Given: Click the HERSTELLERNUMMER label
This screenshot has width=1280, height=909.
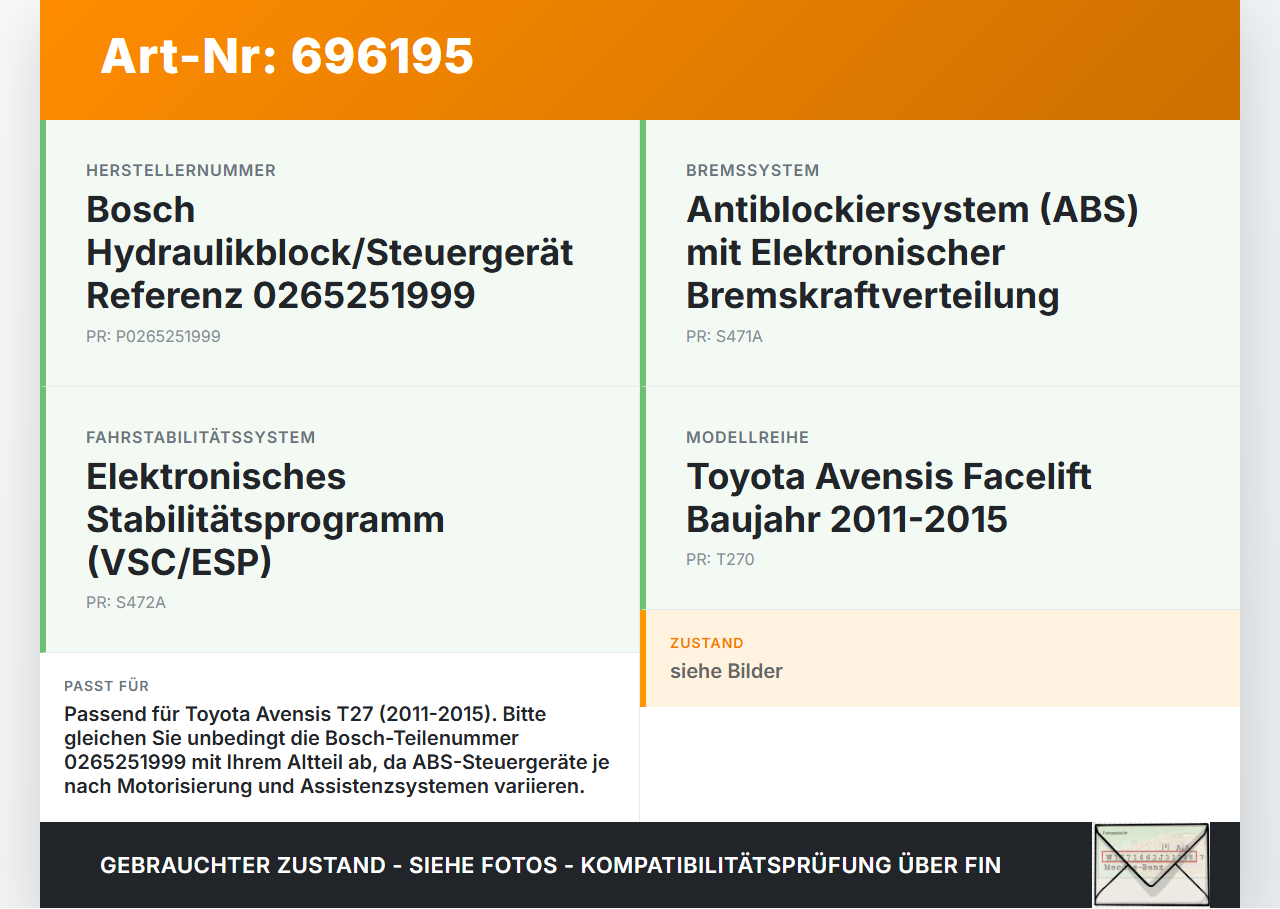Looking at the screenshot, I should click(x=181, y=171).
